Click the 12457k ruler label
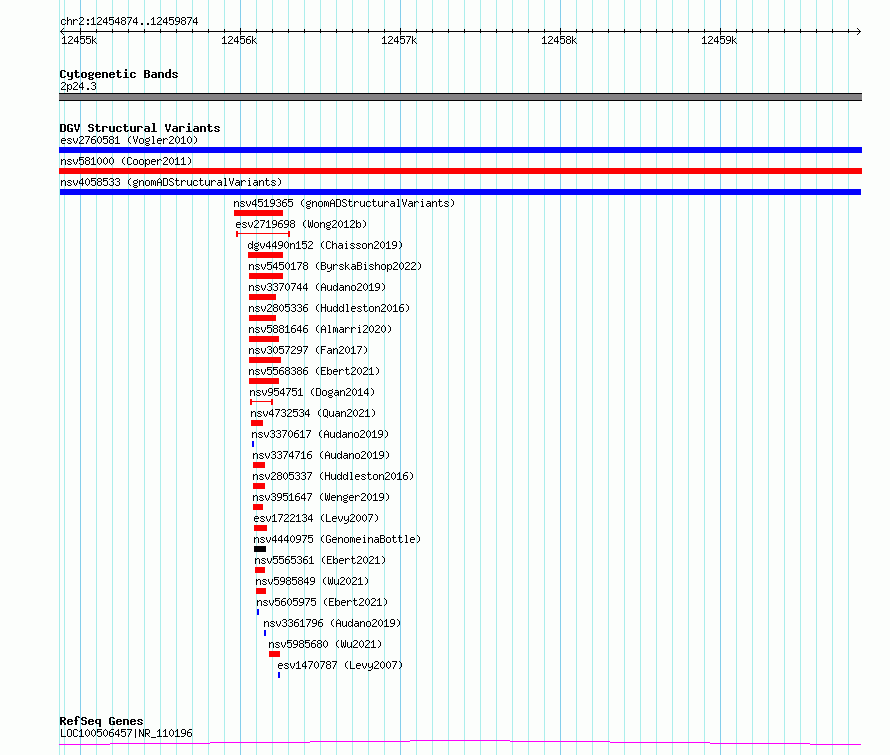Image resolution: width=890 pixels, height=755 pixels. tap(399, 40)
